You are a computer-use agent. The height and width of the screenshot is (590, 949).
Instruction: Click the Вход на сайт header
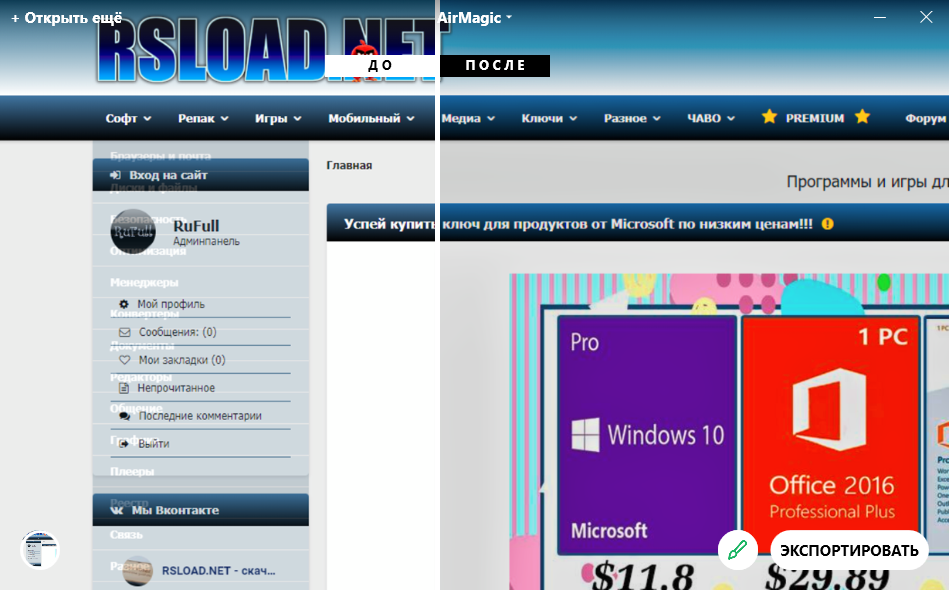tap(200, 175)
